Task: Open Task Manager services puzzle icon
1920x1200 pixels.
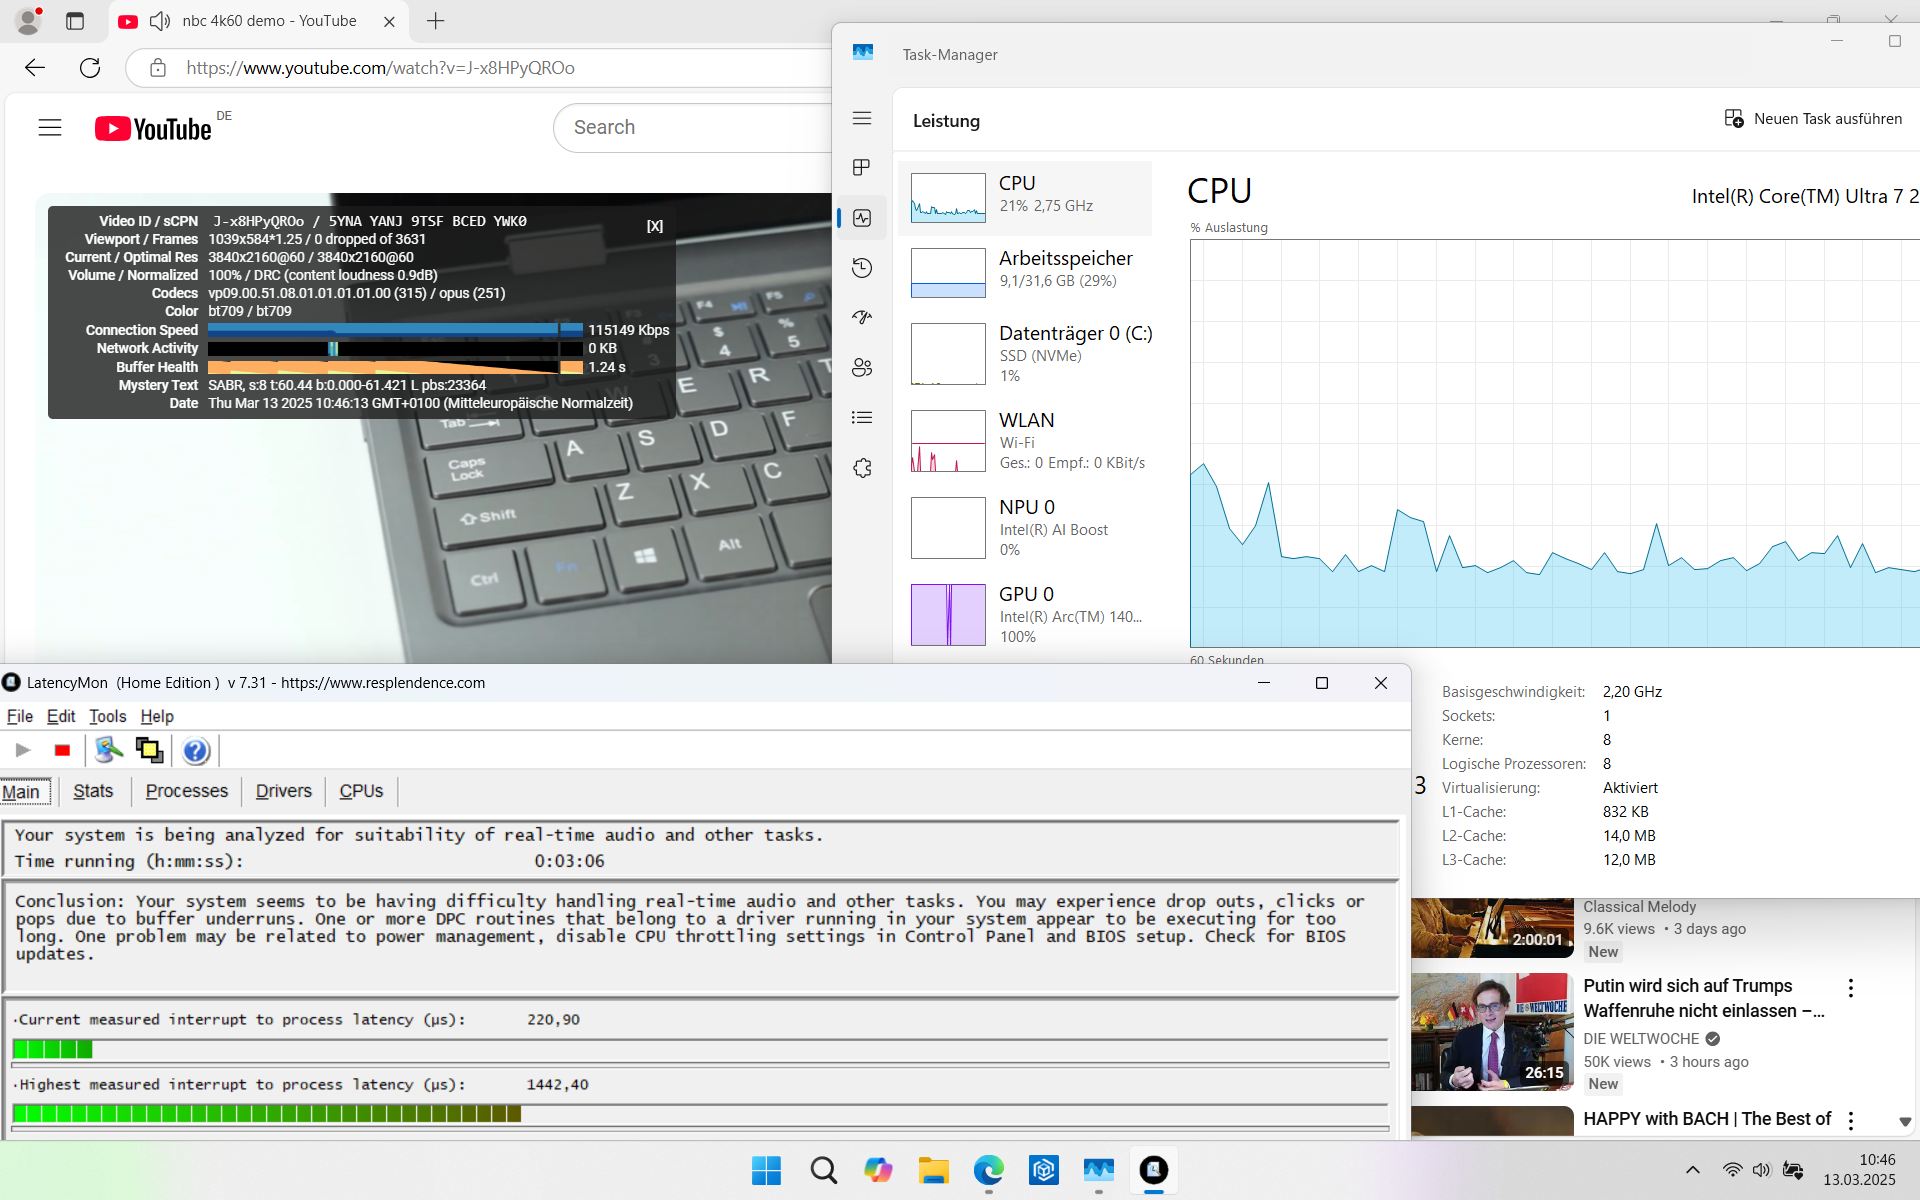Action: tap(862, 468)
